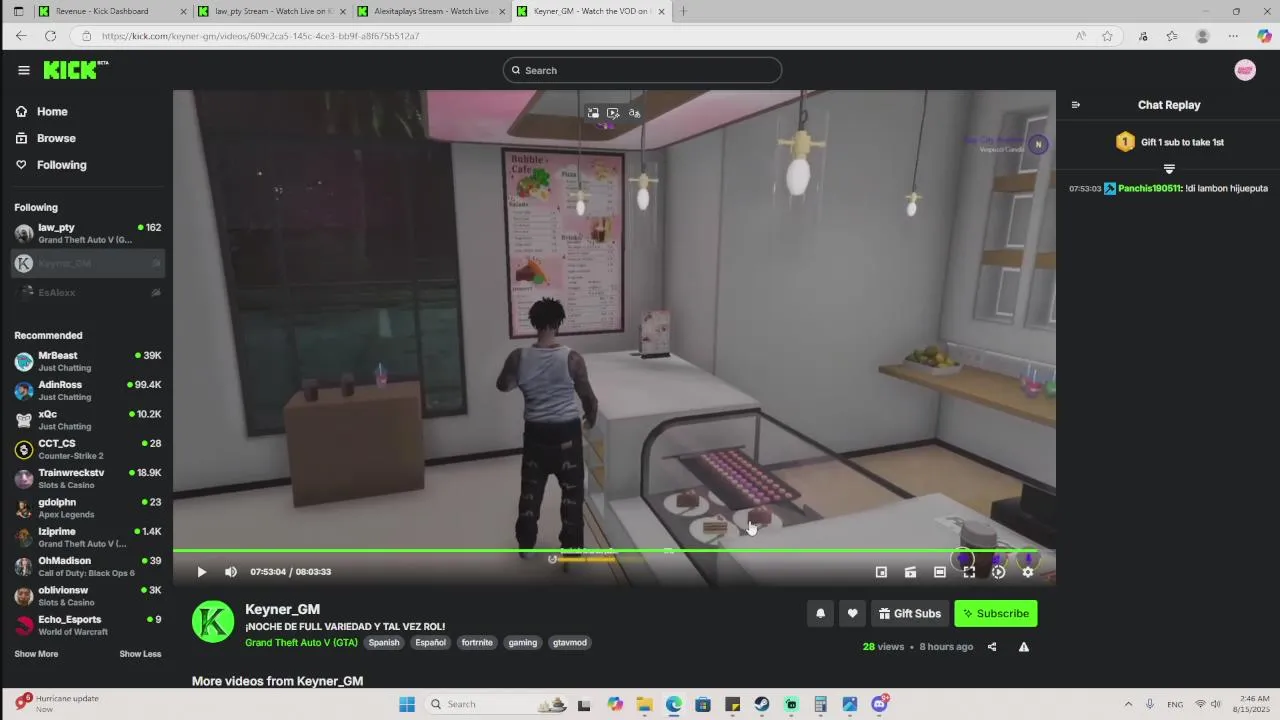Mute the video volume
Screen dimensions: 1280x720
231,572
